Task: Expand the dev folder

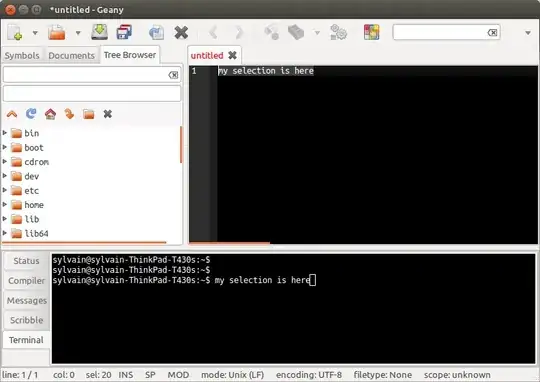Action: 5,176
